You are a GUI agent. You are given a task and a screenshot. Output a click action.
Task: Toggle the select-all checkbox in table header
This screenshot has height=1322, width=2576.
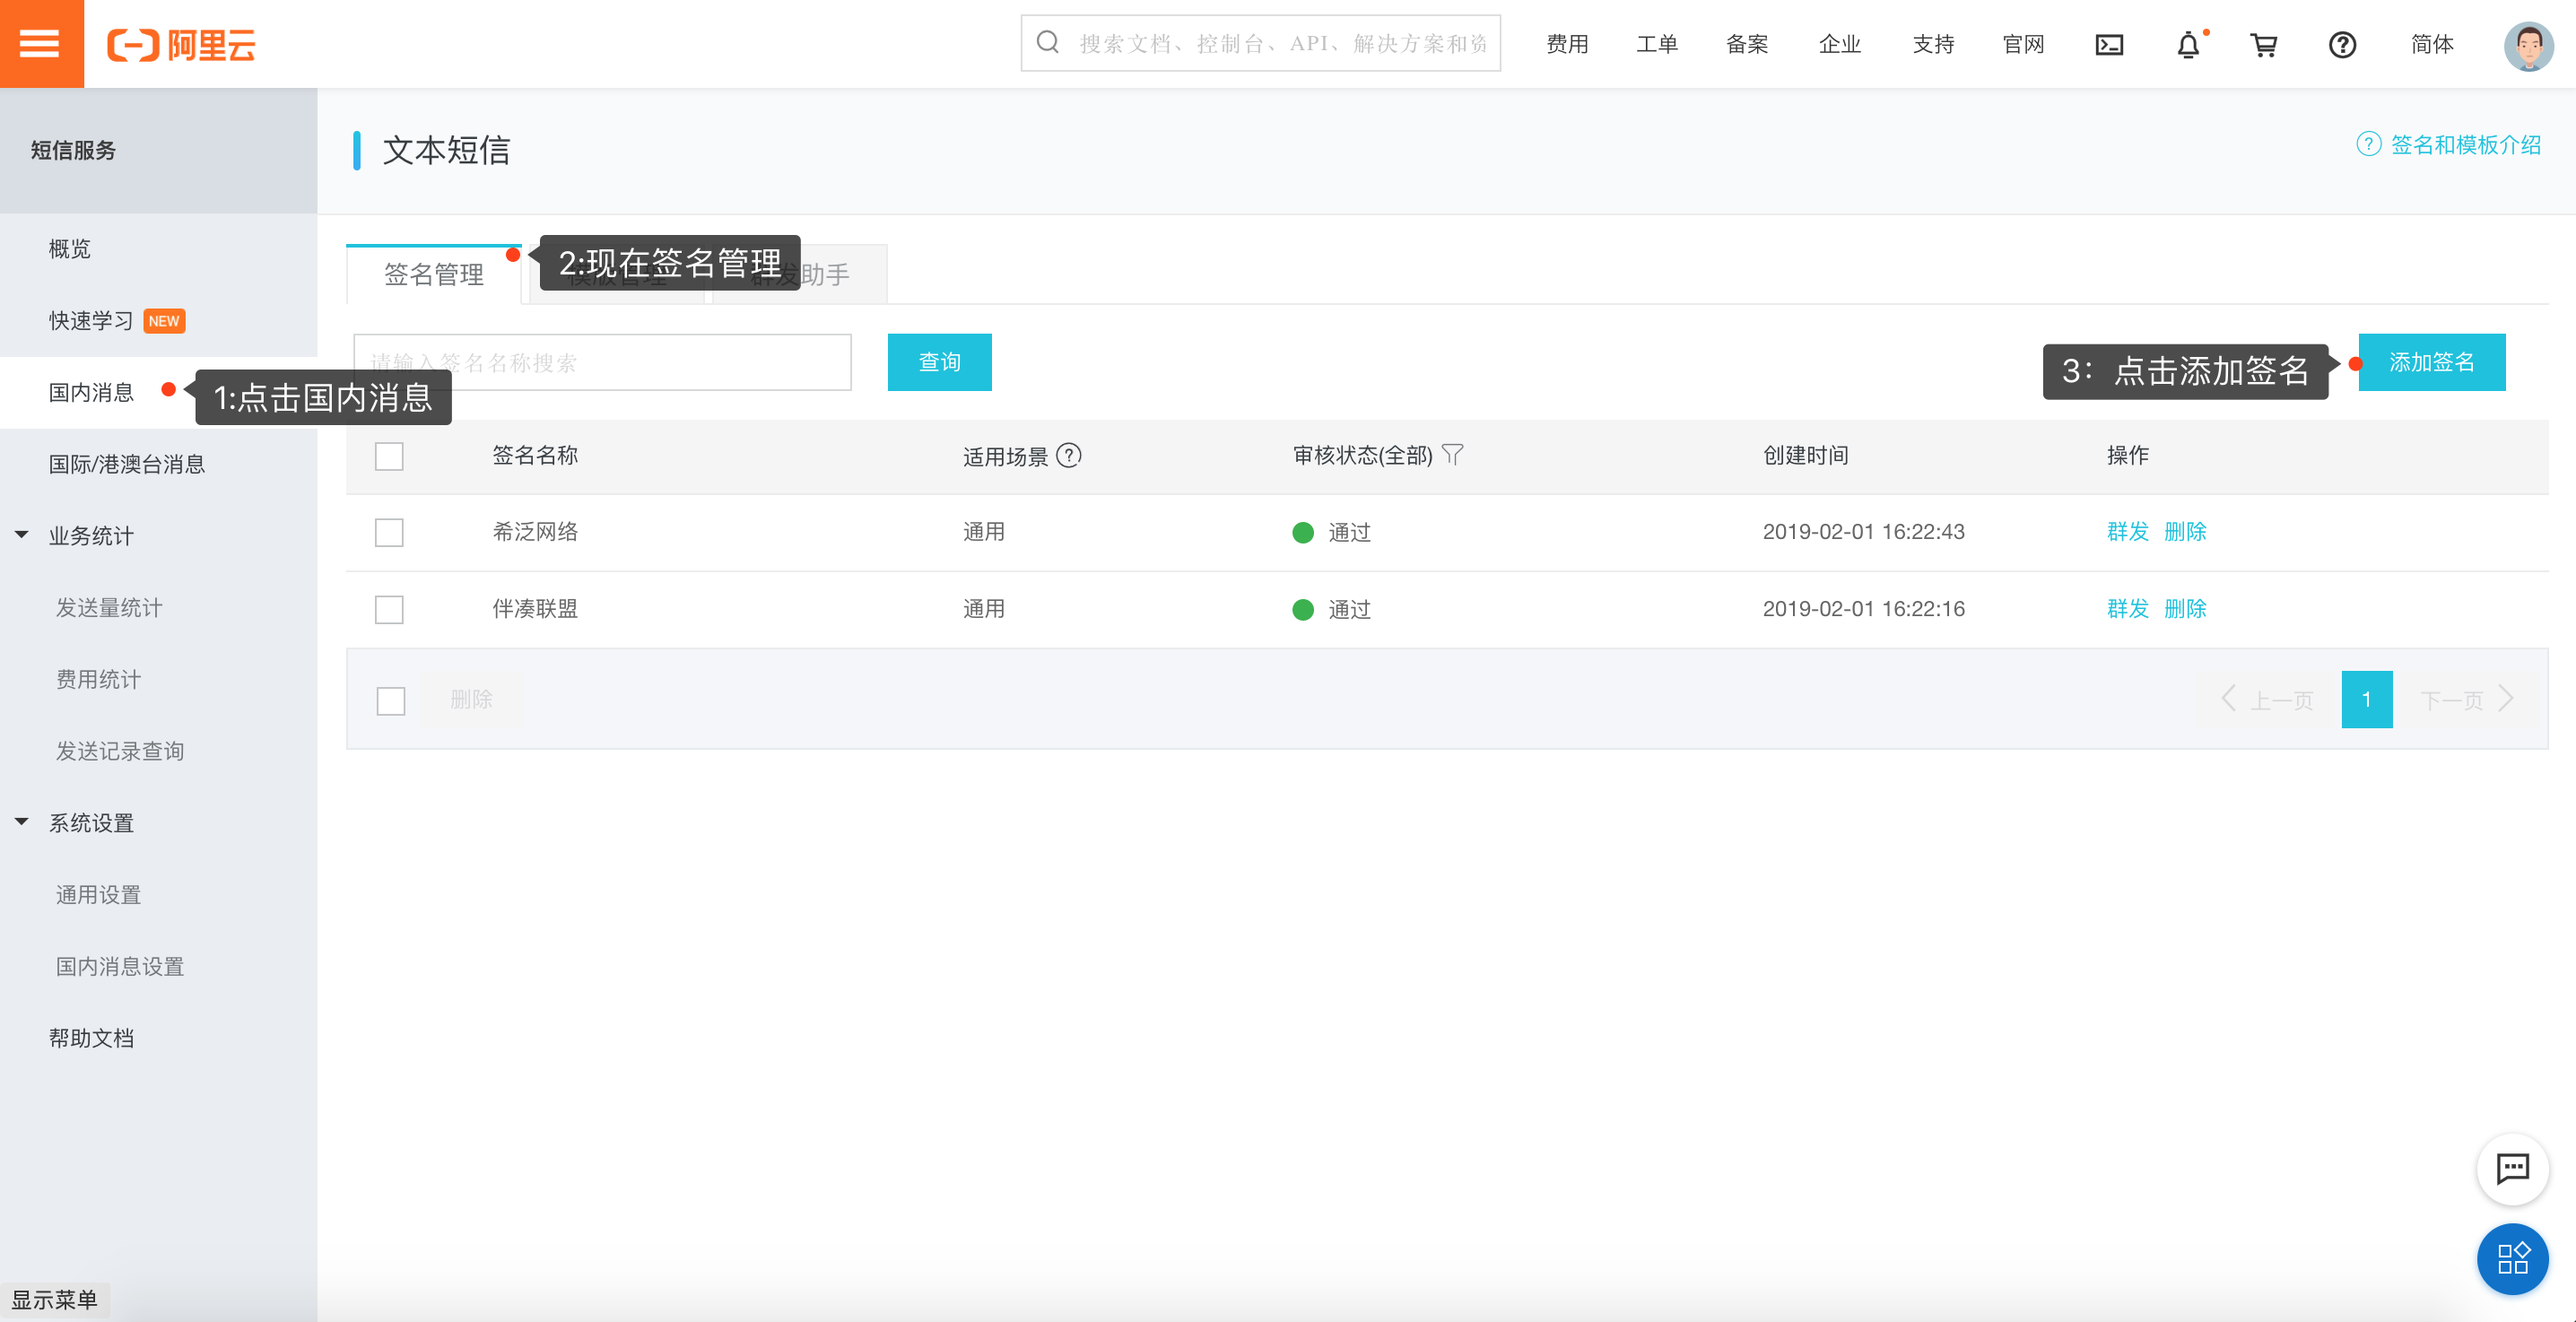pos(389,456)
